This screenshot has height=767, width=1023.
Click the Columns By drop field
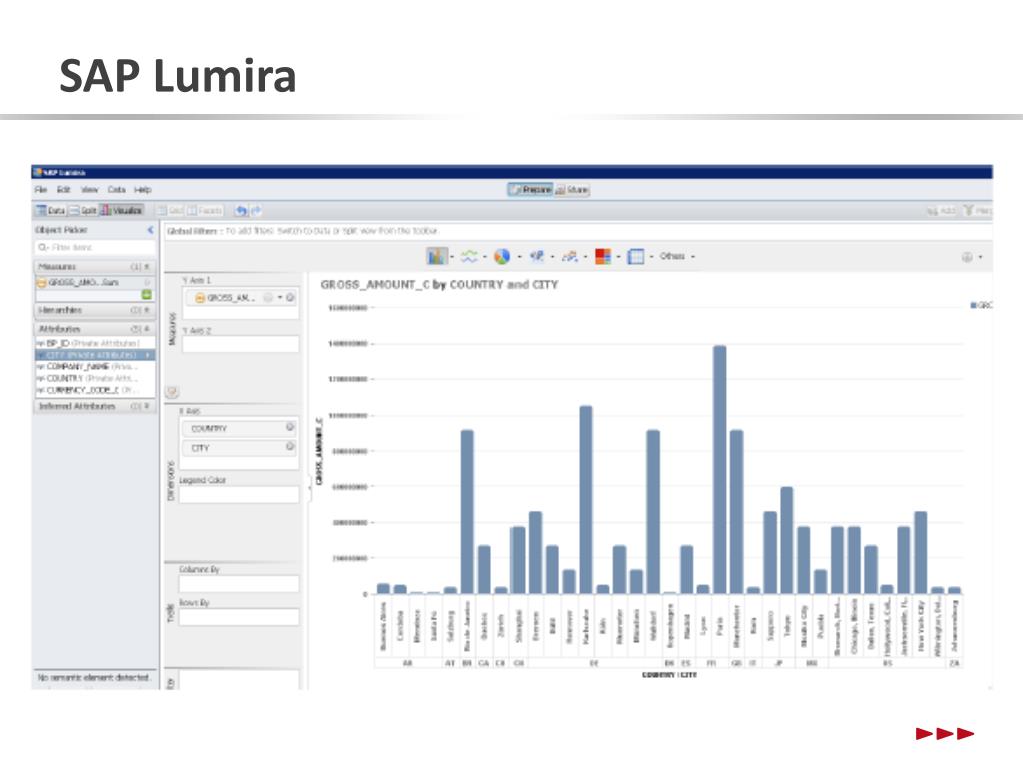pos(239,584)
